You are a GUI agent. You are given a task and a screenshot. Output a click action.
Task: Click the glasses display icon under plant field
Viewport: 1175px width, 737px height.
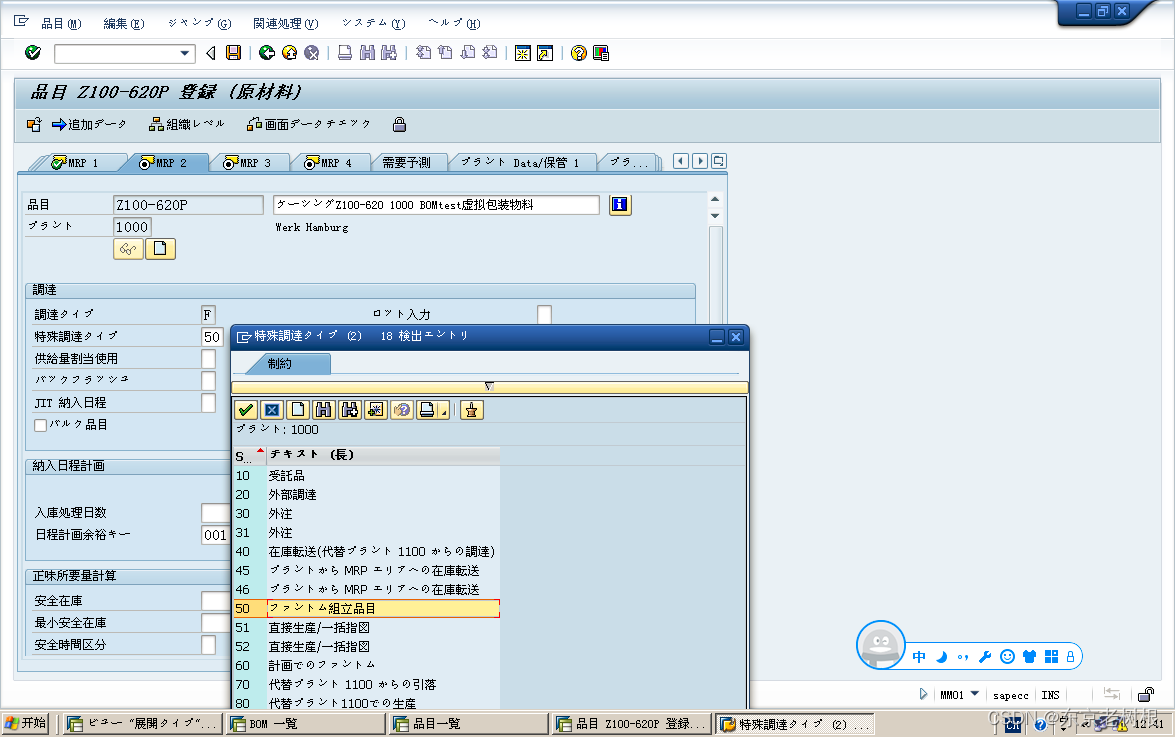tap(128, 249)
